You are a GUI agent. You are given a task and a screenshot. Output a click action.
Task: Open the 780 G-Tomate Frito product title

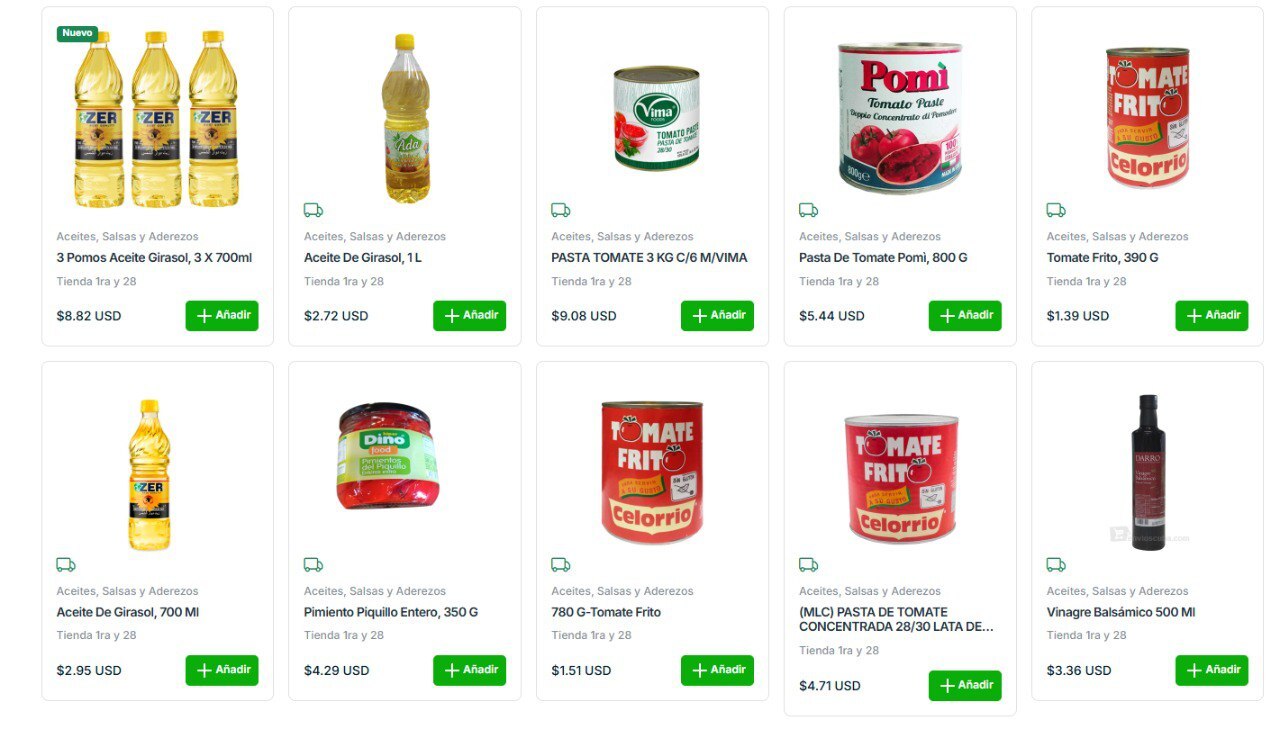pyautogui.click(x=606, y=612)
